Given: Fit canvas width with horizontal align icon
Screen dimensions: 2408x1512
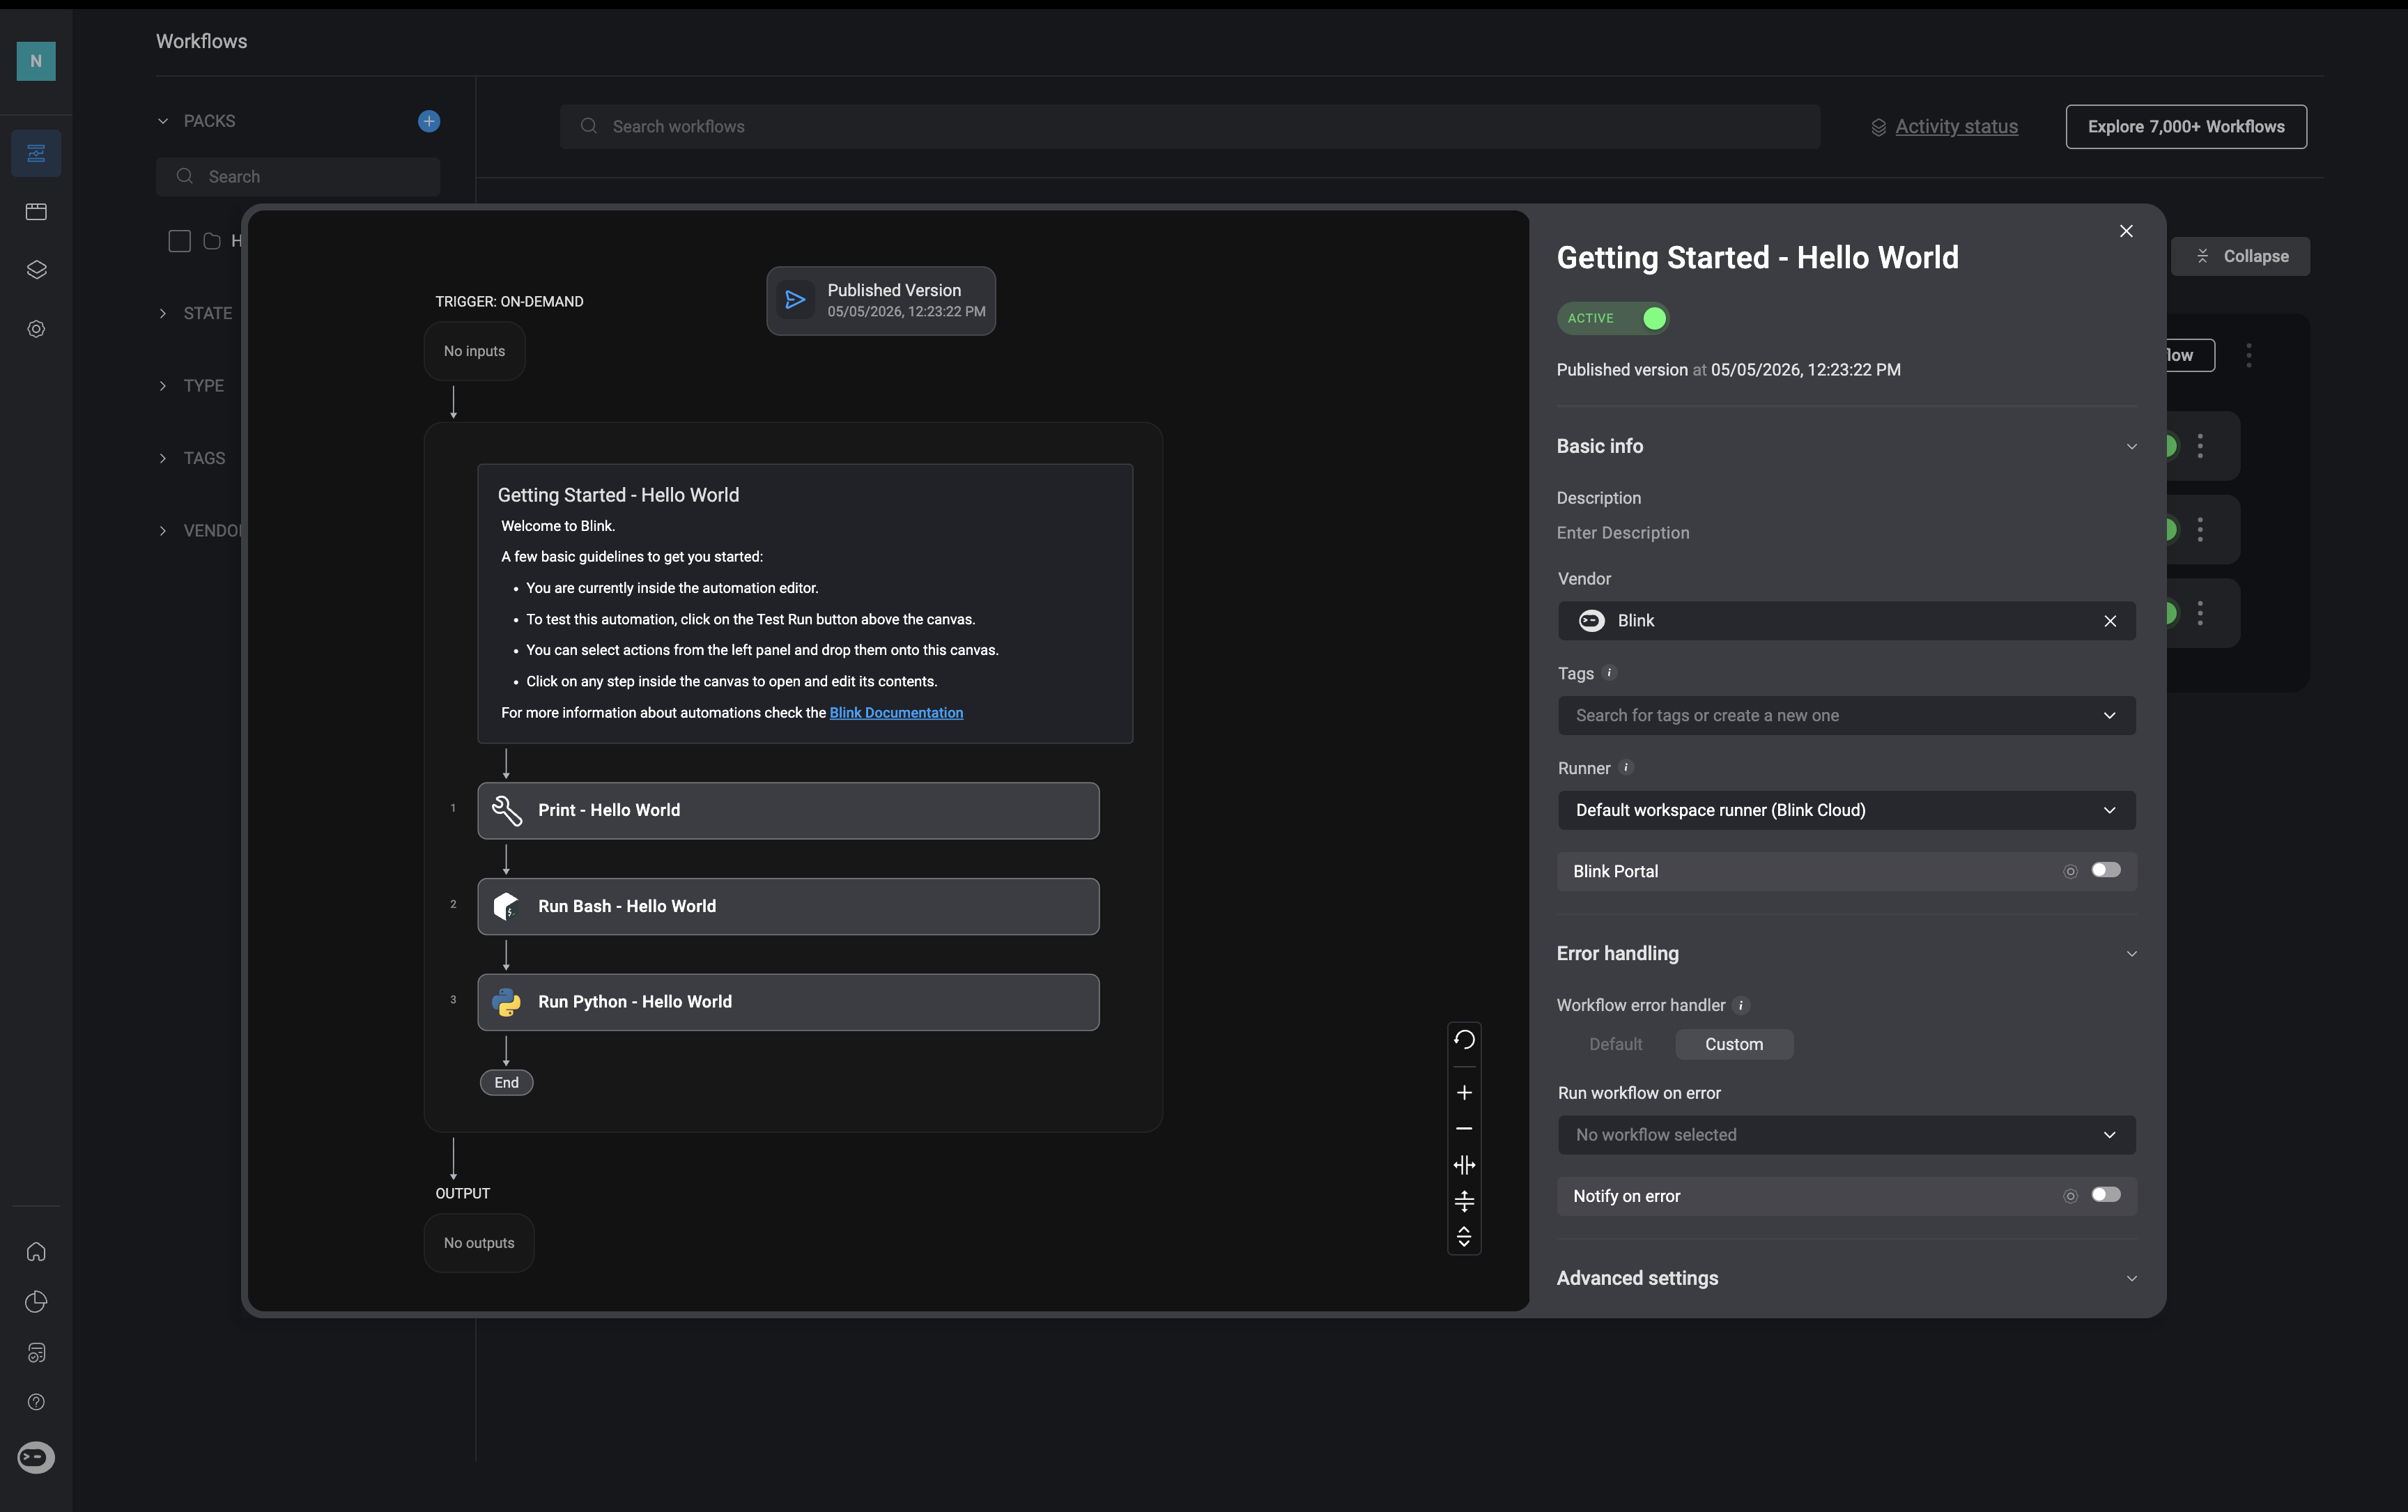Looking at the screenshot, I should pos(1464,1164).
